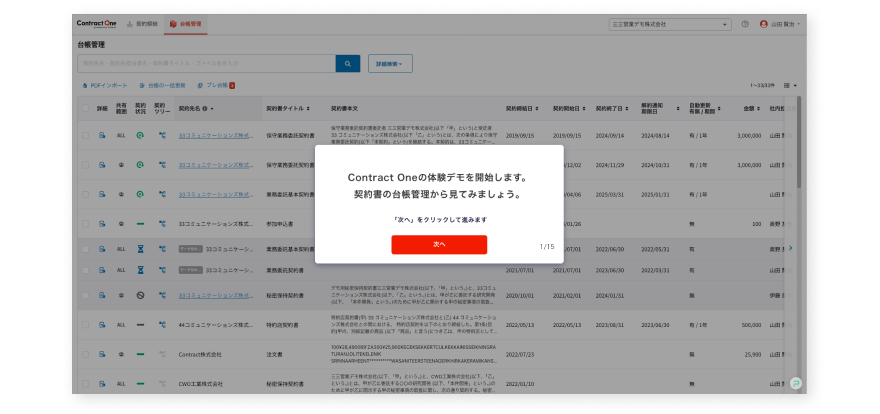This screenshot has width=880, height=414.
Task: Sort by 契約締結日 column
Action: click(x=522, y=108)
